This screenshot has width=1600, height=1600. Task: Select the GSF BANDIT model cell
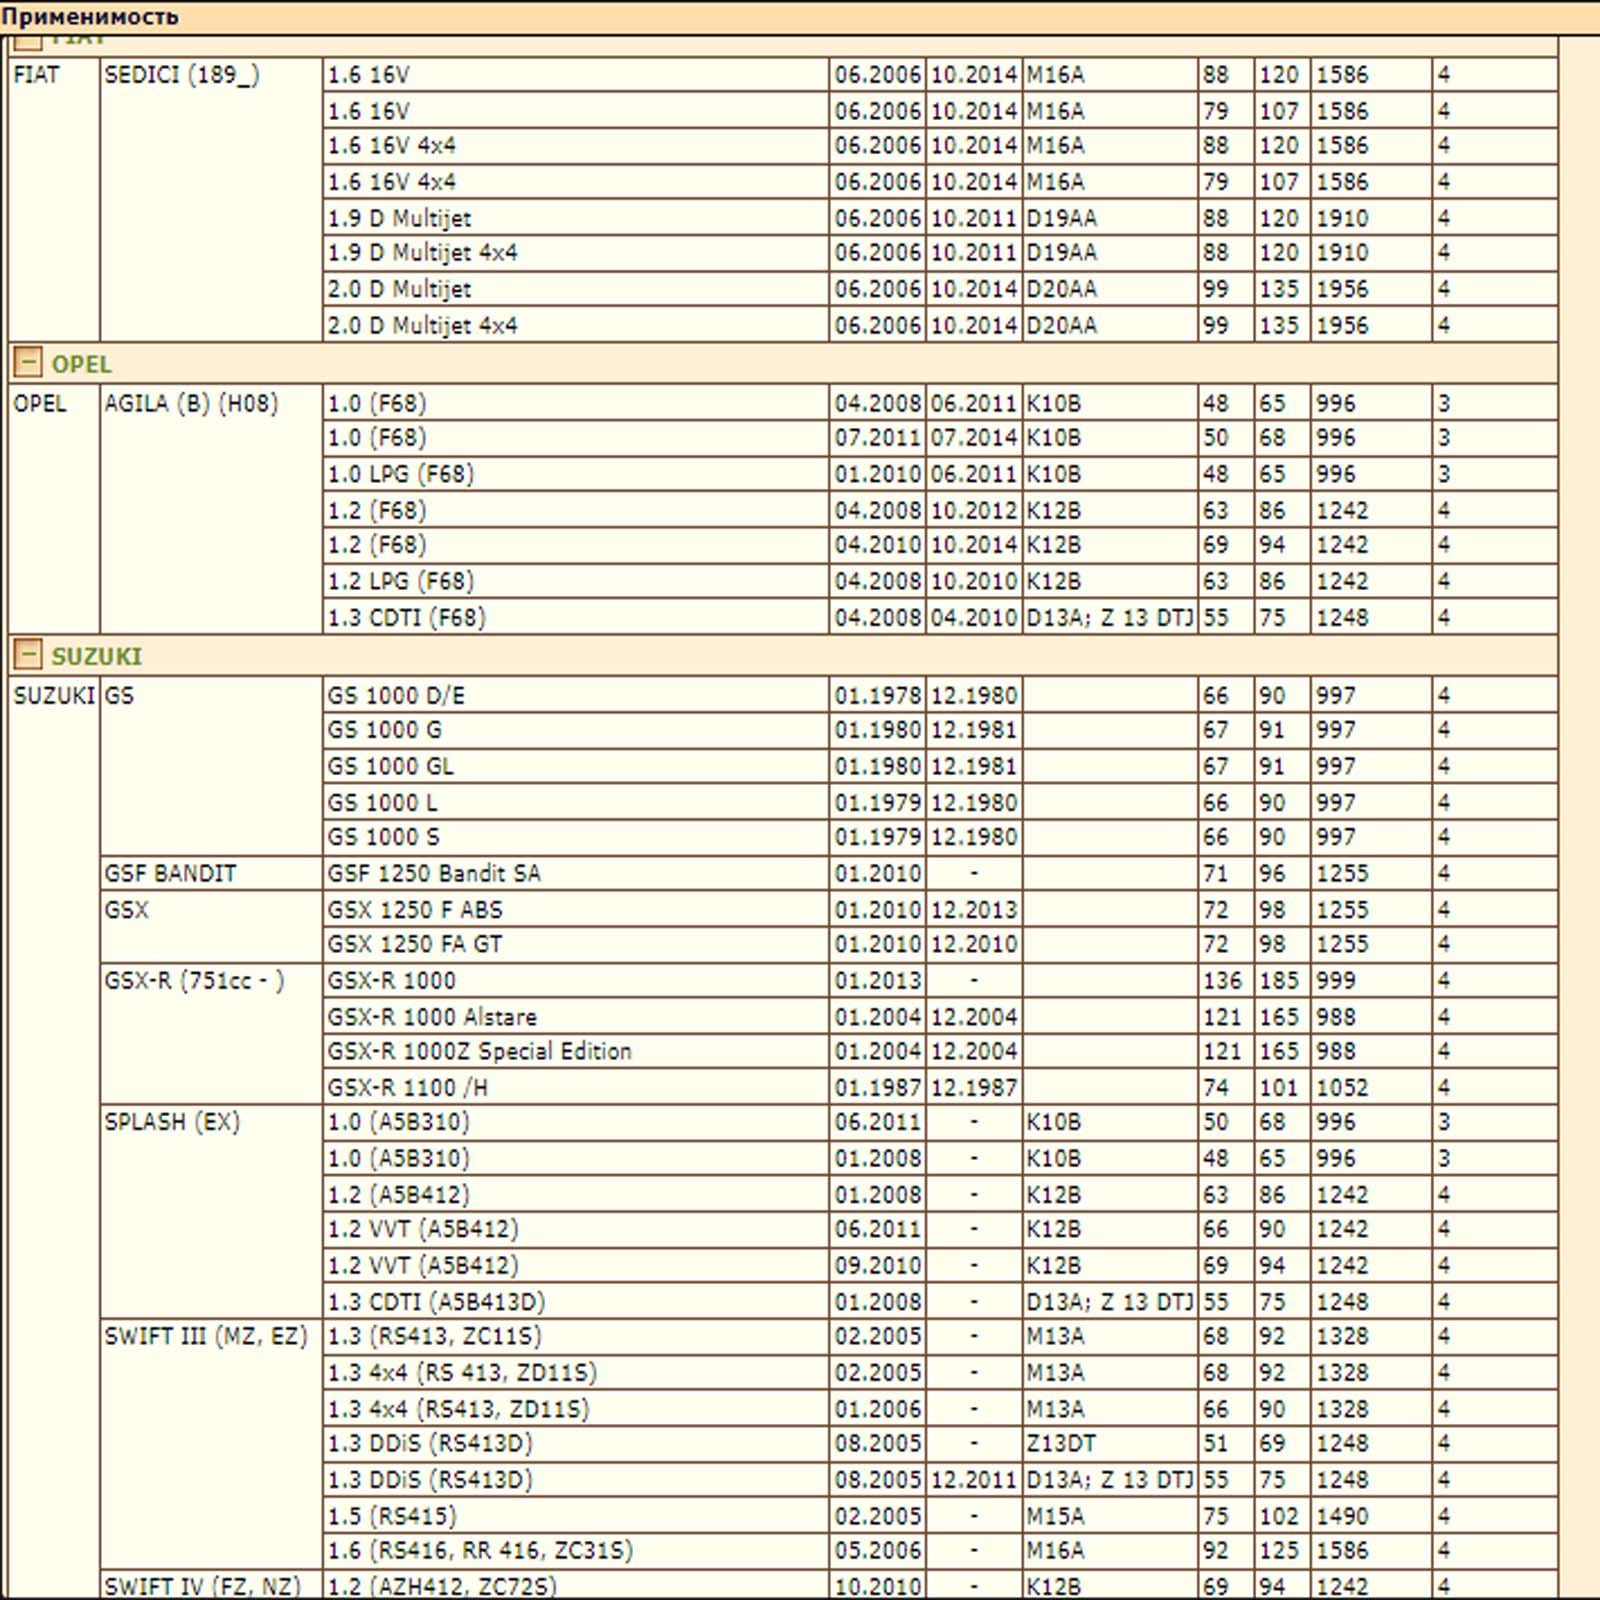(x=170, y=874)
